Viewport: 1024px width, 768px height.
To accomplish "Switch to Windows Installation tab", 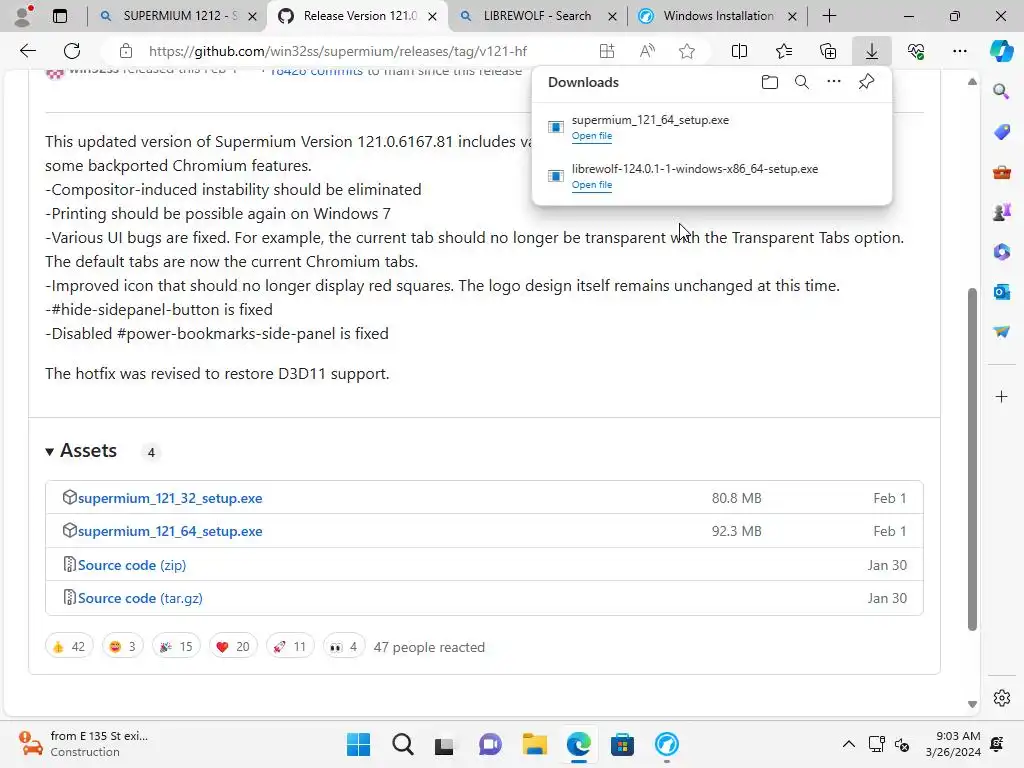I will (717, 16).
